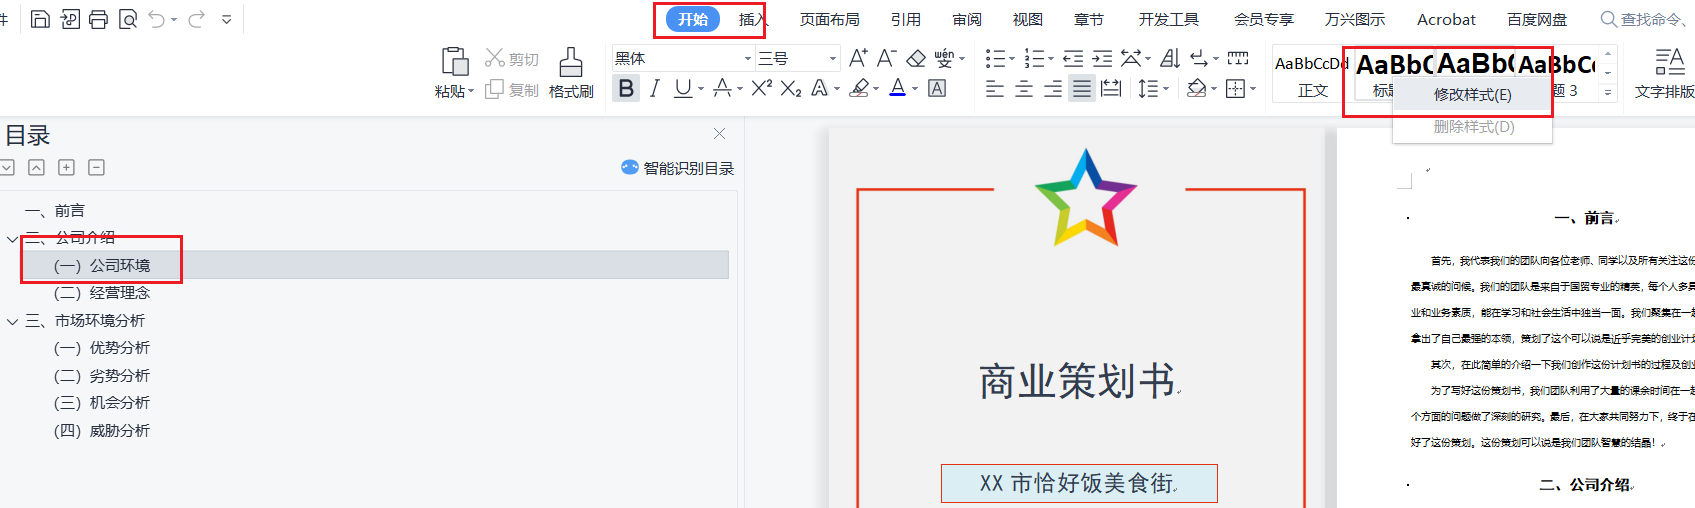Toggle Italic formatting button
1695x508 pixels.
tap(655, 88)
